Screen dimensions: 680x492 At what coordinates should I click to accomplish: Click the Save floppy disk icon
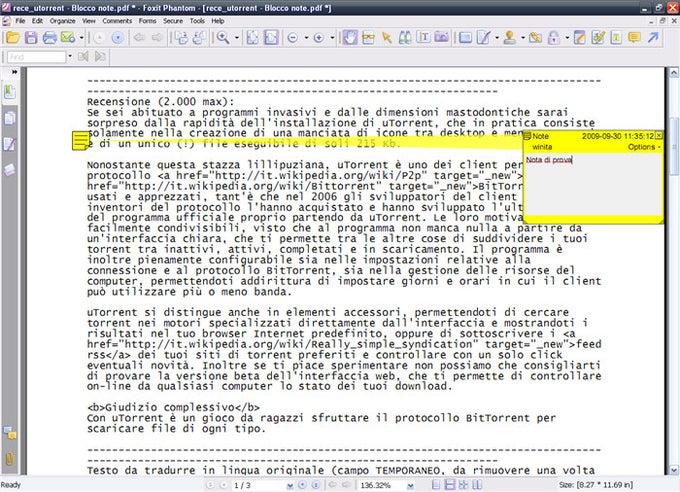point(31,38)
